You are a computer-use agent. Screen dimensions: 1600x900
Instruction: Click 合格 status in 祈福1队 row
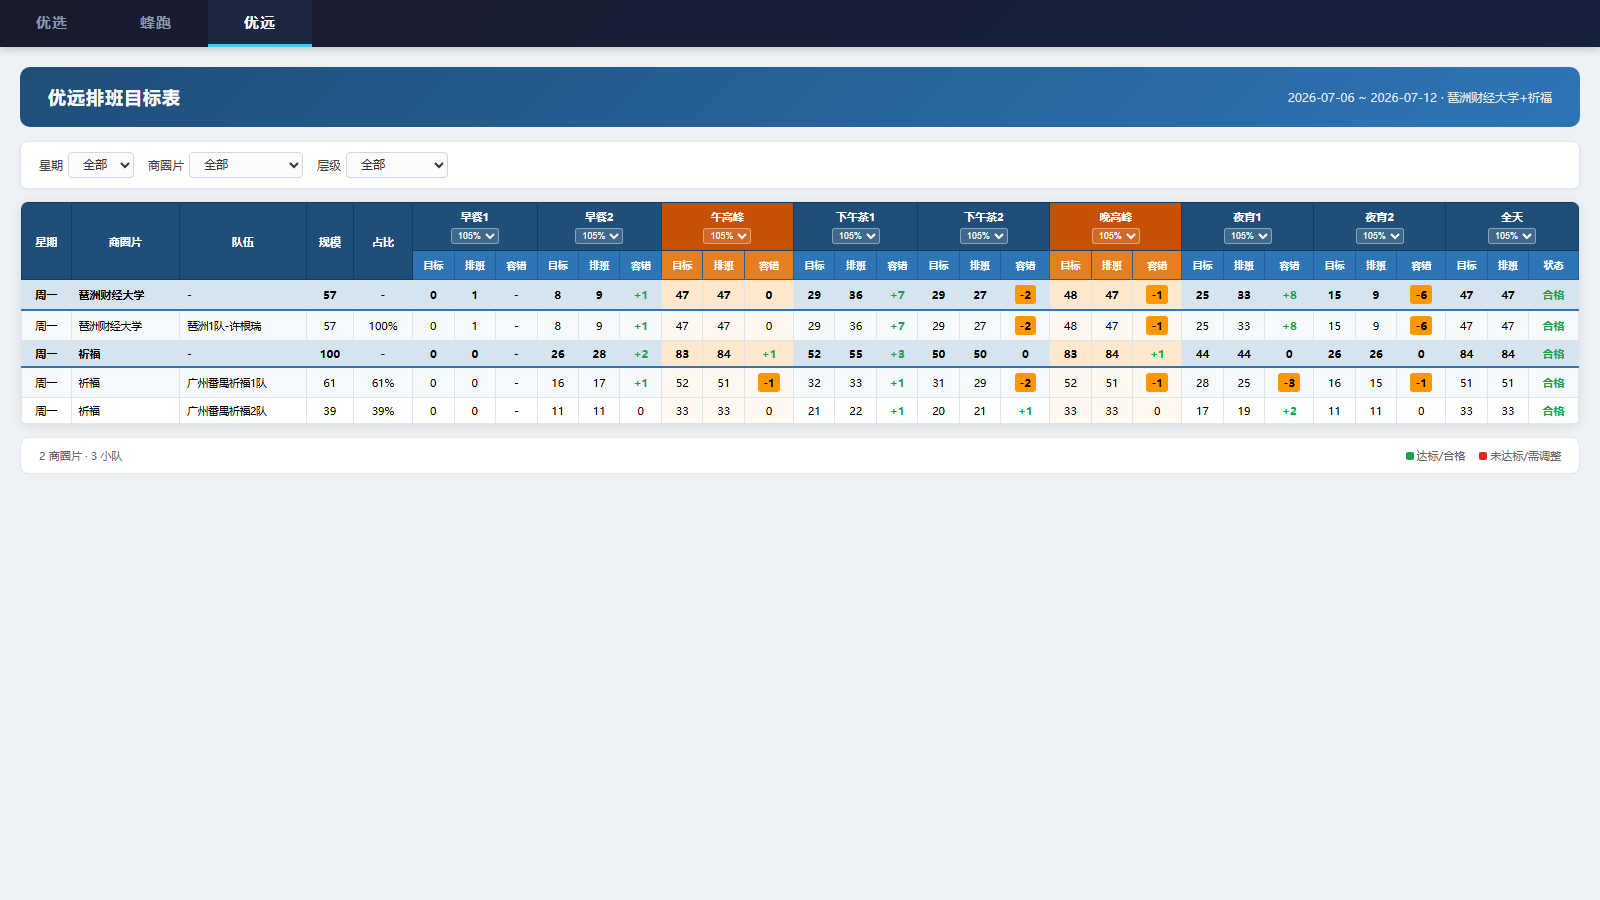[1553, 383]
